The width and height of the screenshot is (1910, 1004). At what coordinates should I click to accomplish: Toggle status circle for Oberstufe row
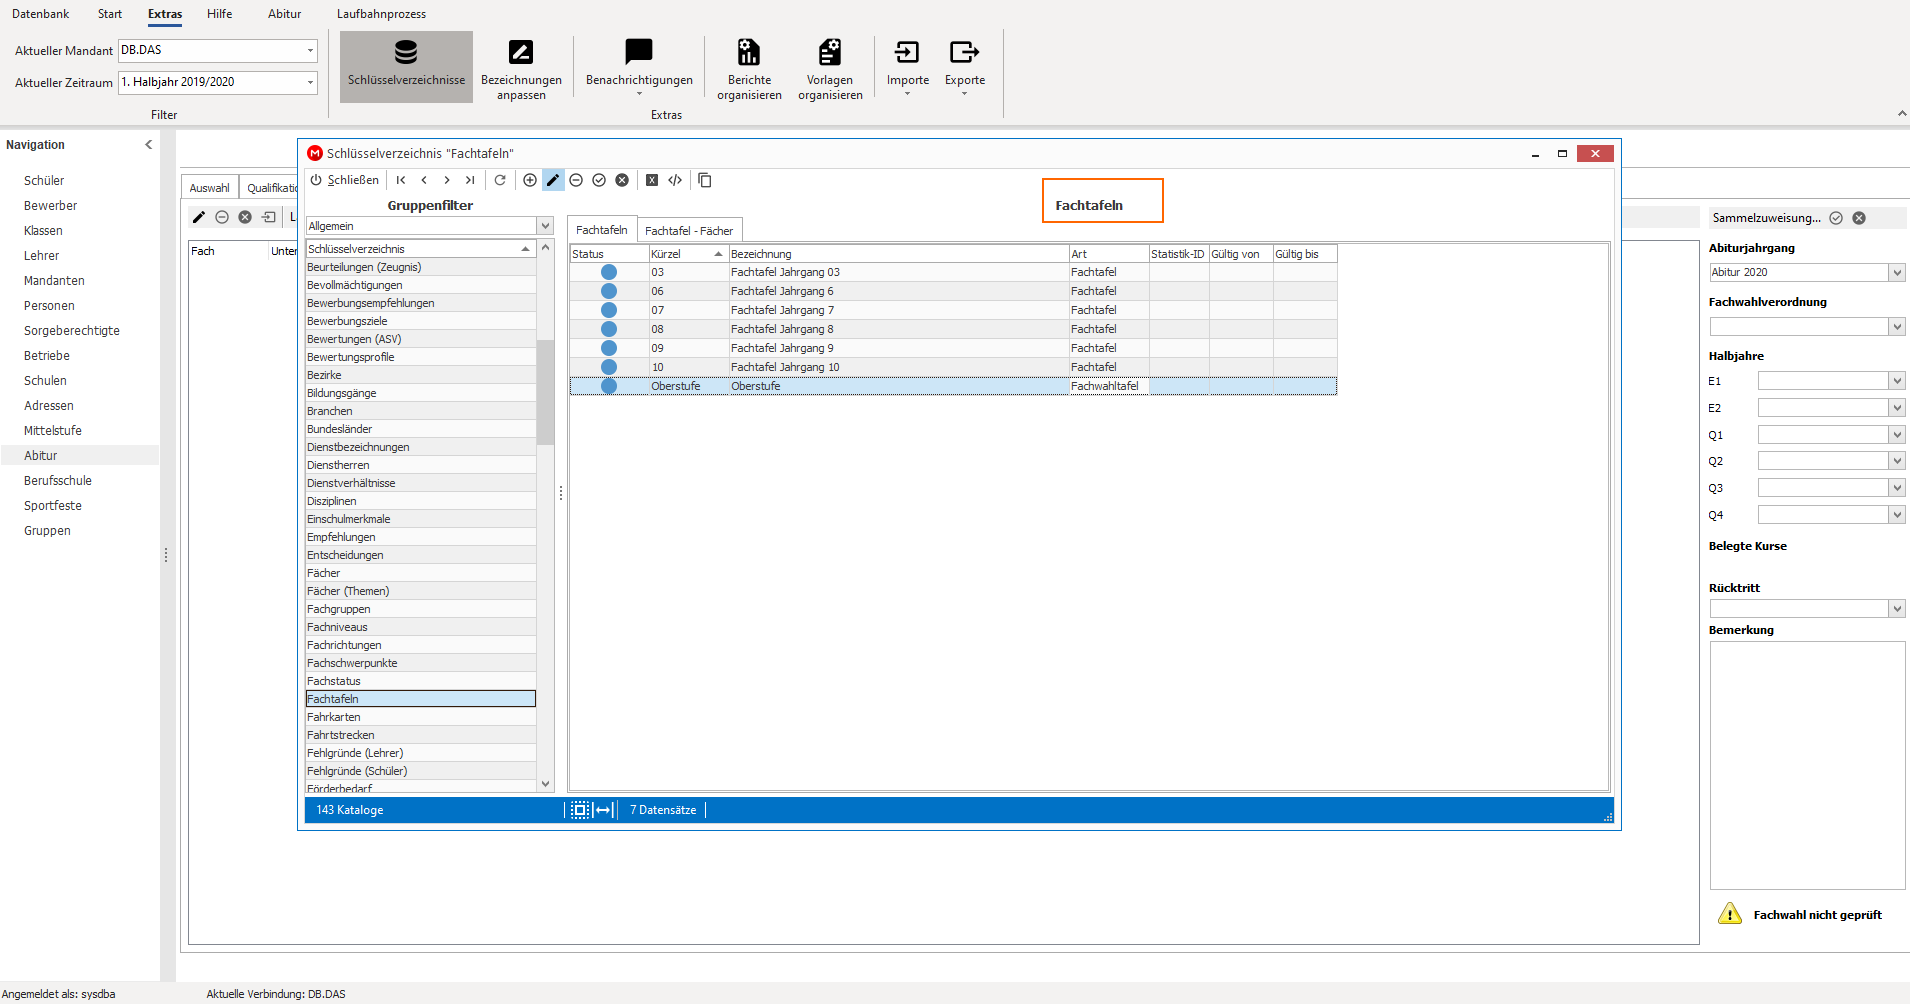click(609, 386)
